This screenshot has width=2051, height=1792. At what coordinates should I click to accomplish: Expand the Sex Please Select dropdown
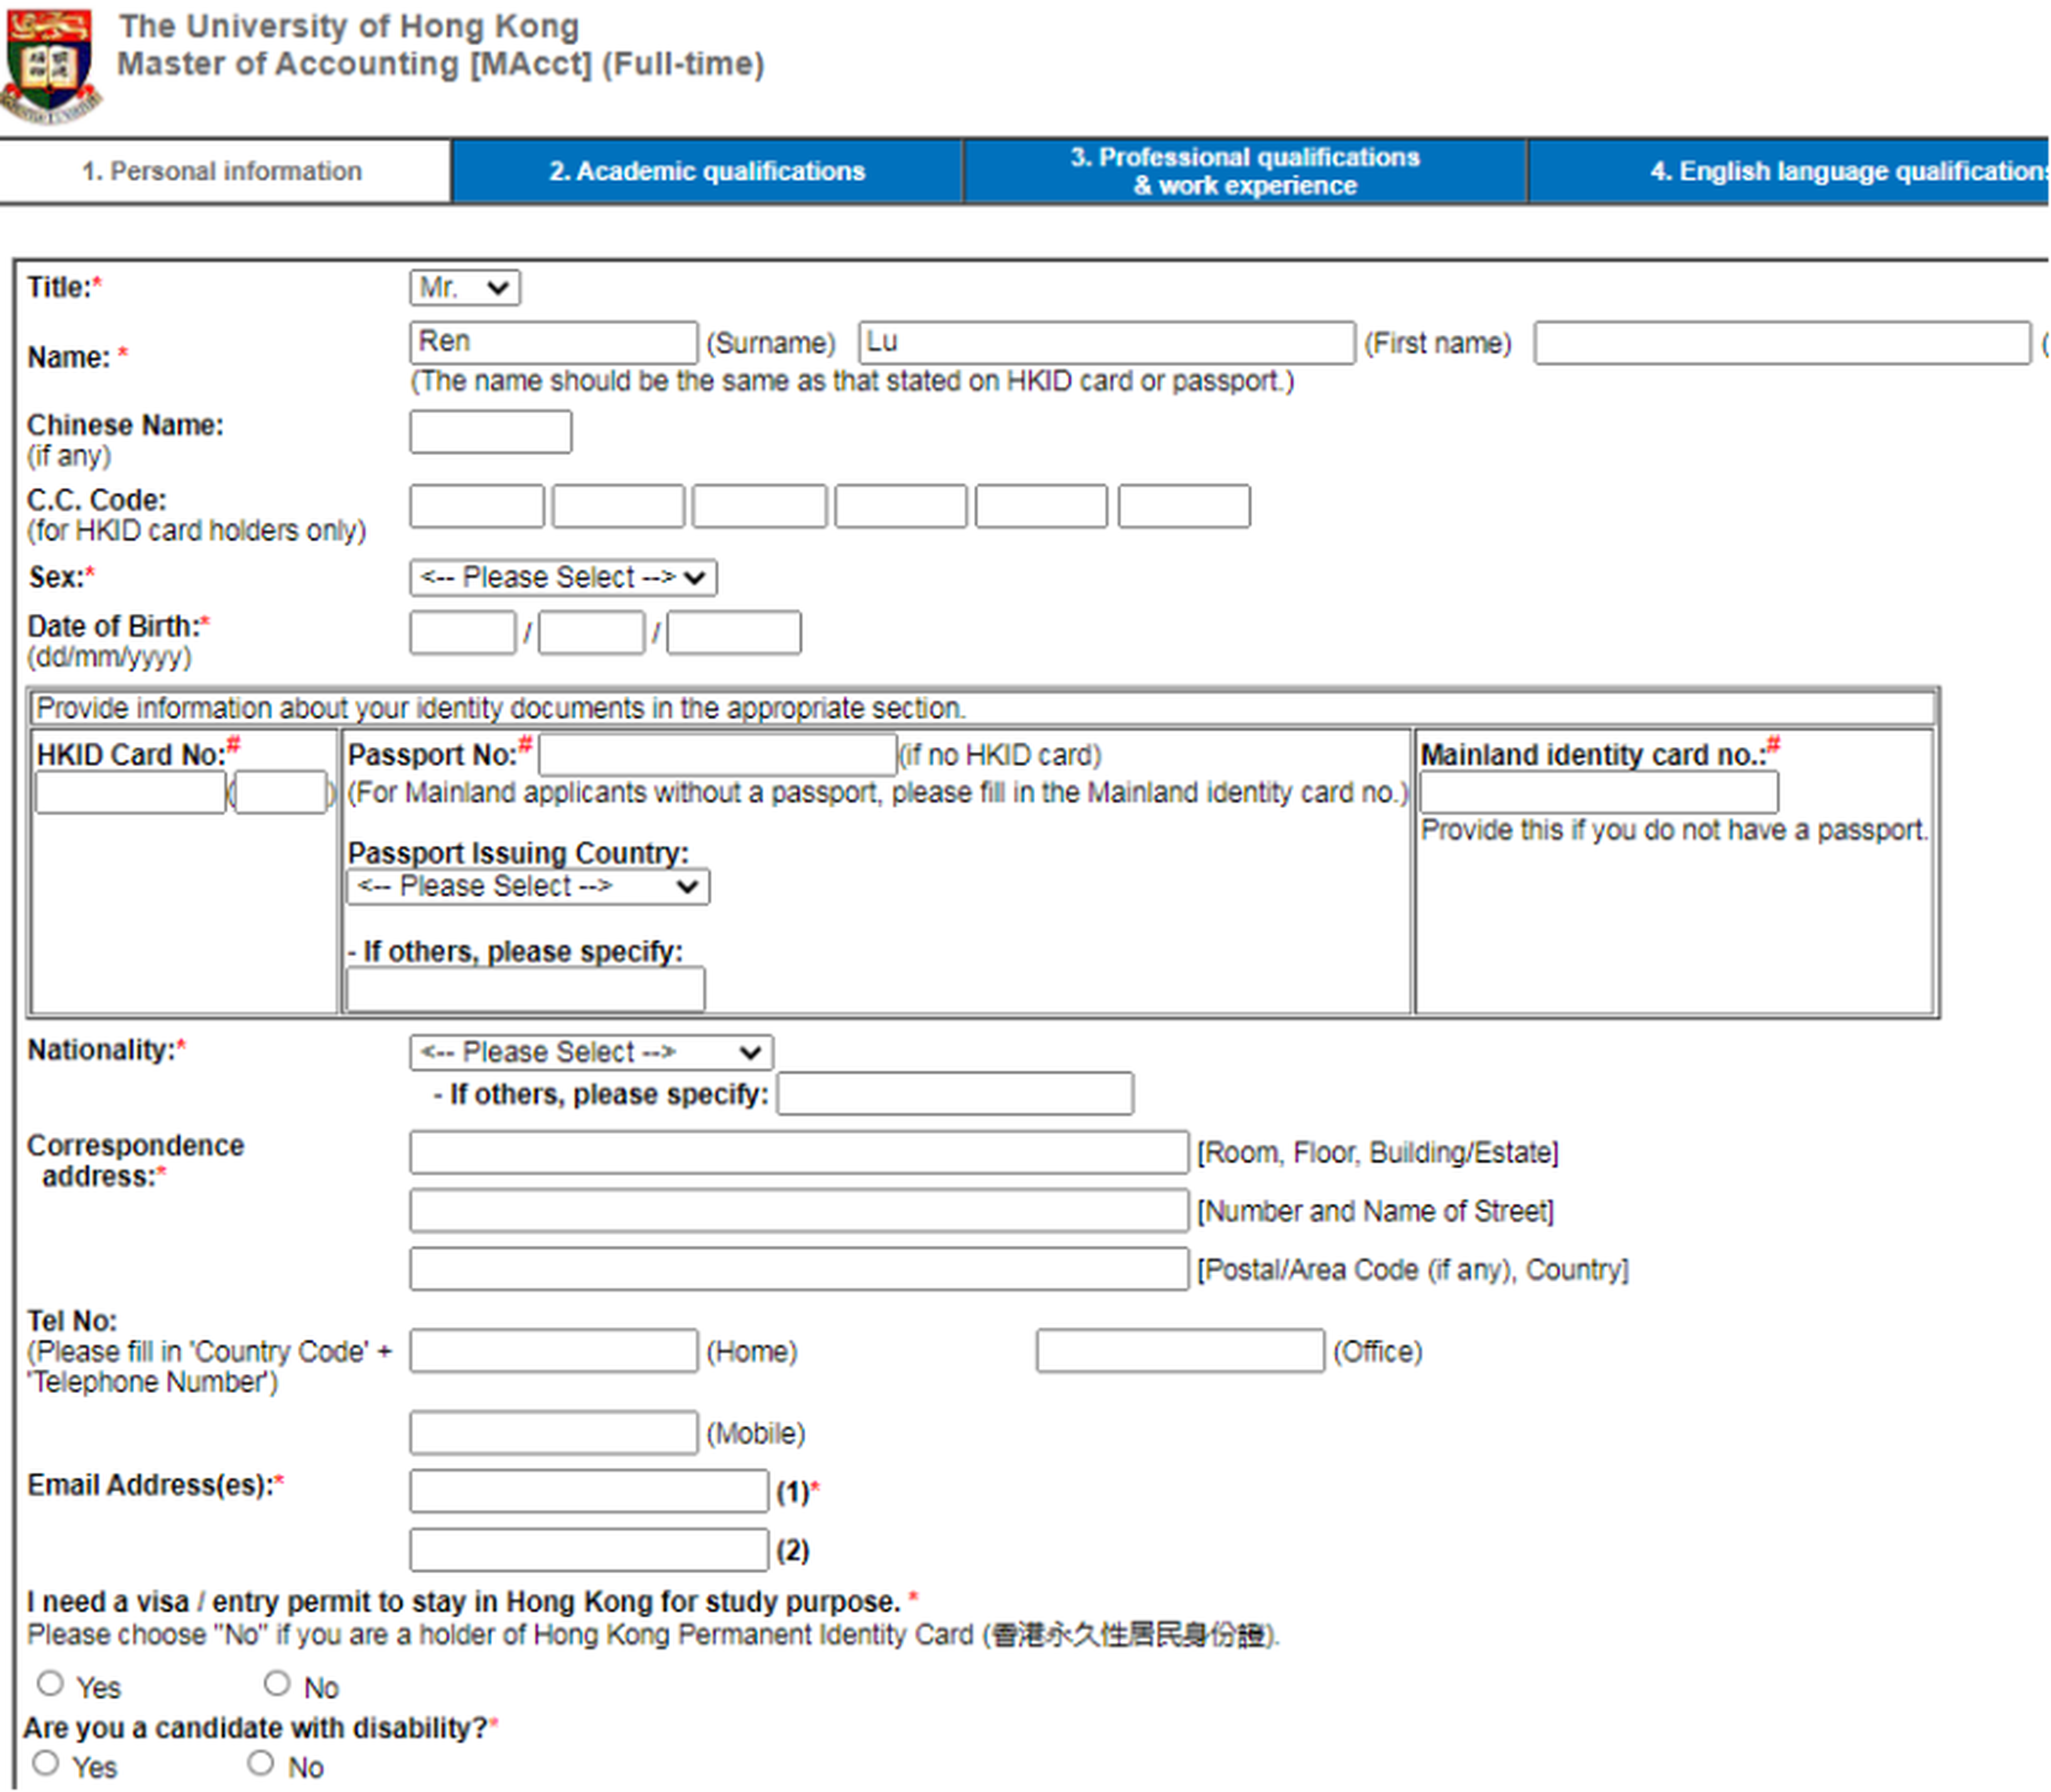tap(563, 578)
